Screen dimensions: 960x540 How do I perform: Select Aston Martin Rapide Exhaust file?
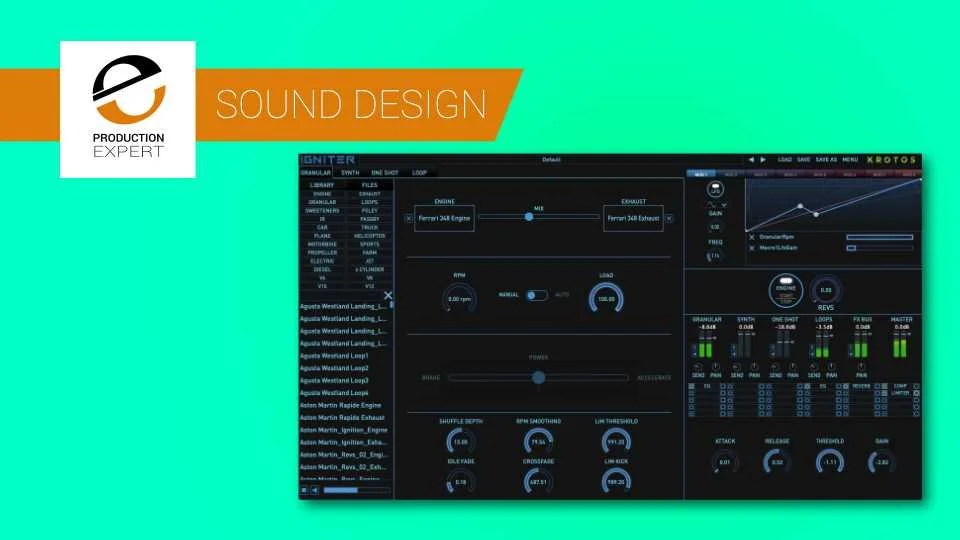pyautogui.click(x=342, y=418)
